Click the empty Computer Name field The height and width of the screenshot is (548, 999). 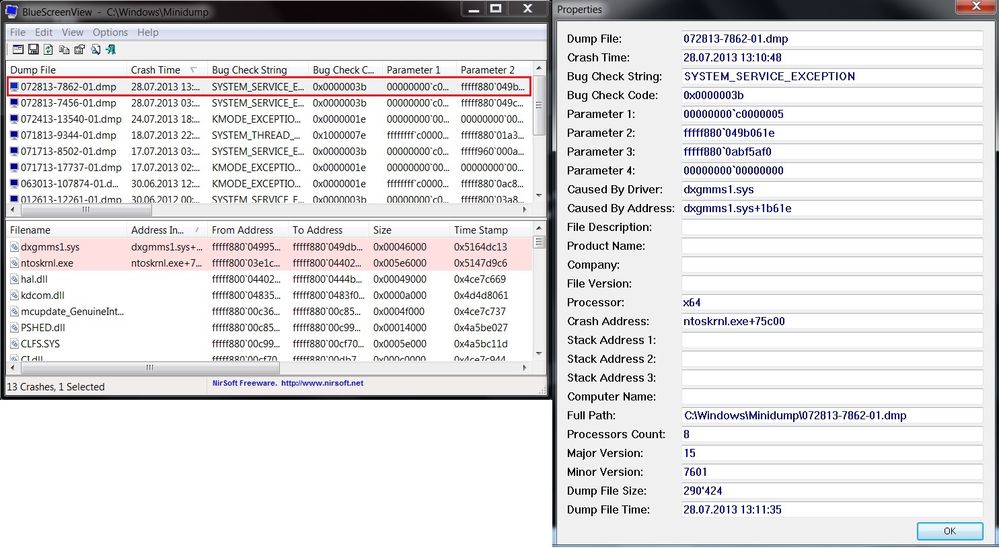(x=832, y=397)
